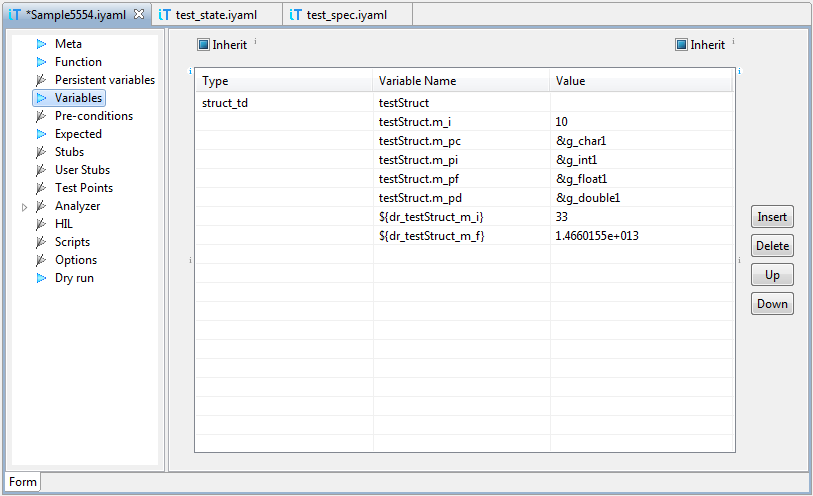Click the HIL section icon

coord(41,224)
